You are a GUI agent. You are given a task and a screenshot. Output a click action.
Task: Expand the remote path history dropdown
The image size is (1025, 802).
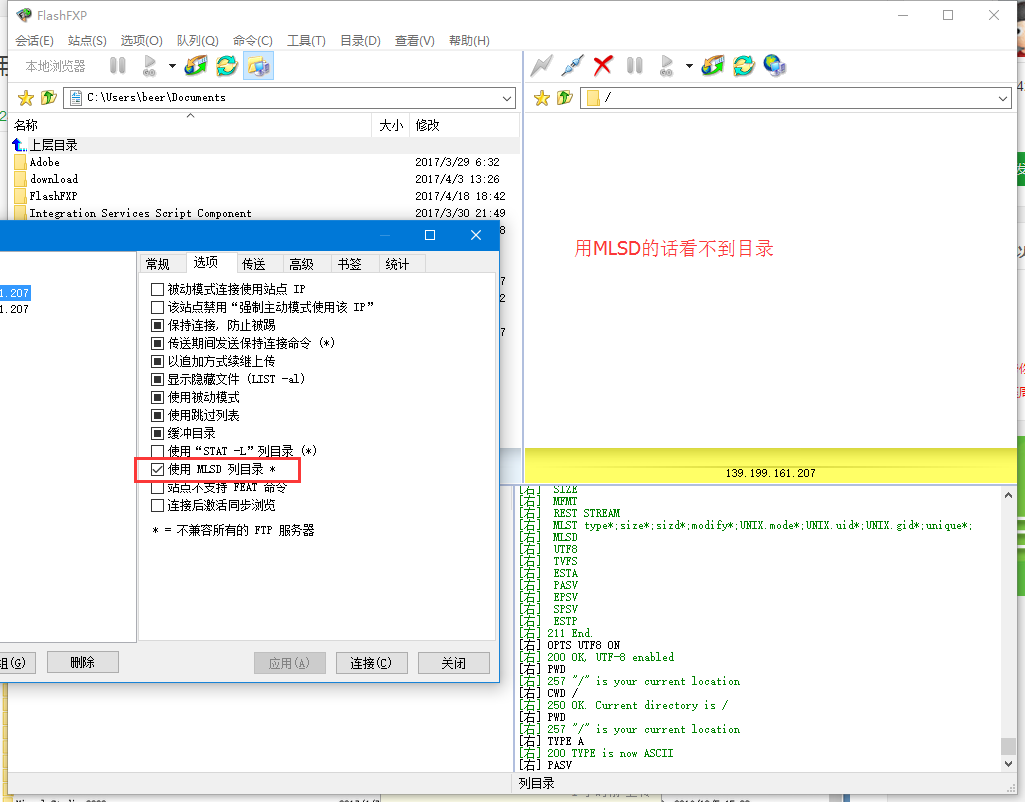[1003, 99]
